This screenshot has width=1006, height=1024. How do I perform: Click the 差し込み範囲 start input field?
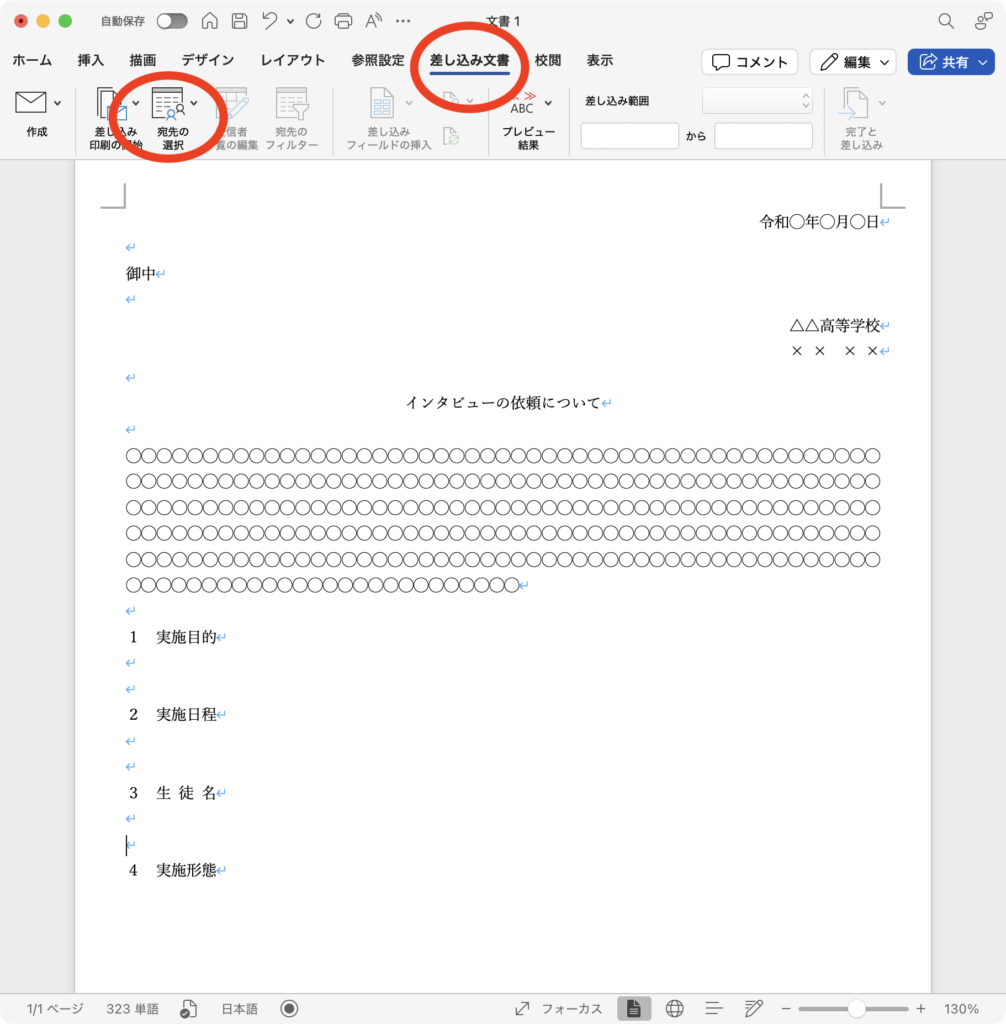[629, 136]
